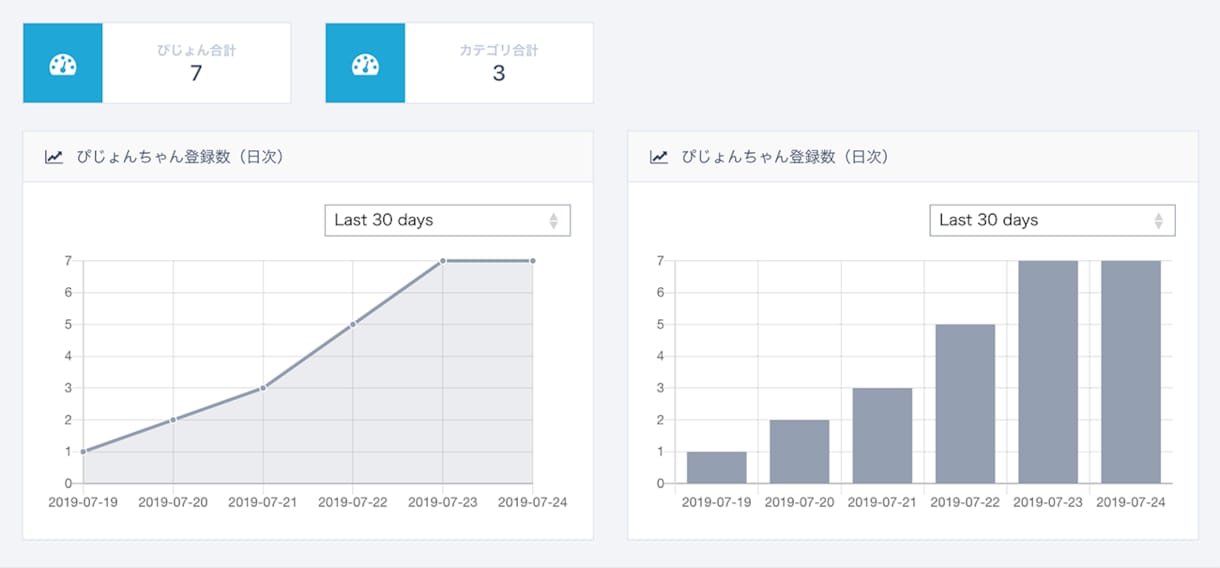Click the 2019-07-19 bar in bar chart
Viewport: 1220px width, 568px height.
point(716,468)
